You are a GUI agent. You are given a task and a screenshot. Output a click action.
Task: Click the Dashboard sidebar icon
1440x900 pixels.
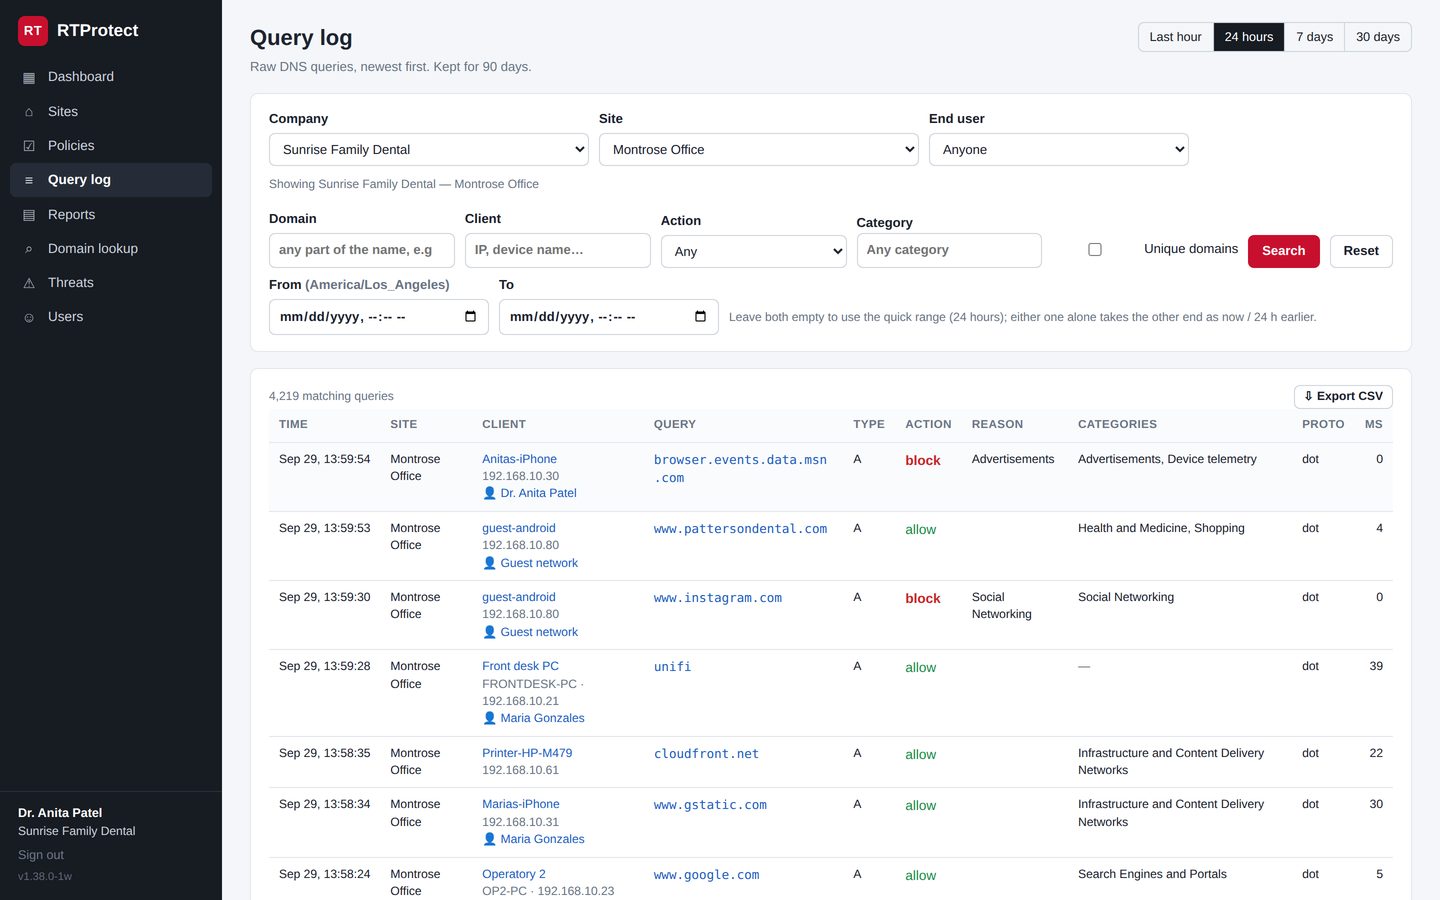(29, 78)
